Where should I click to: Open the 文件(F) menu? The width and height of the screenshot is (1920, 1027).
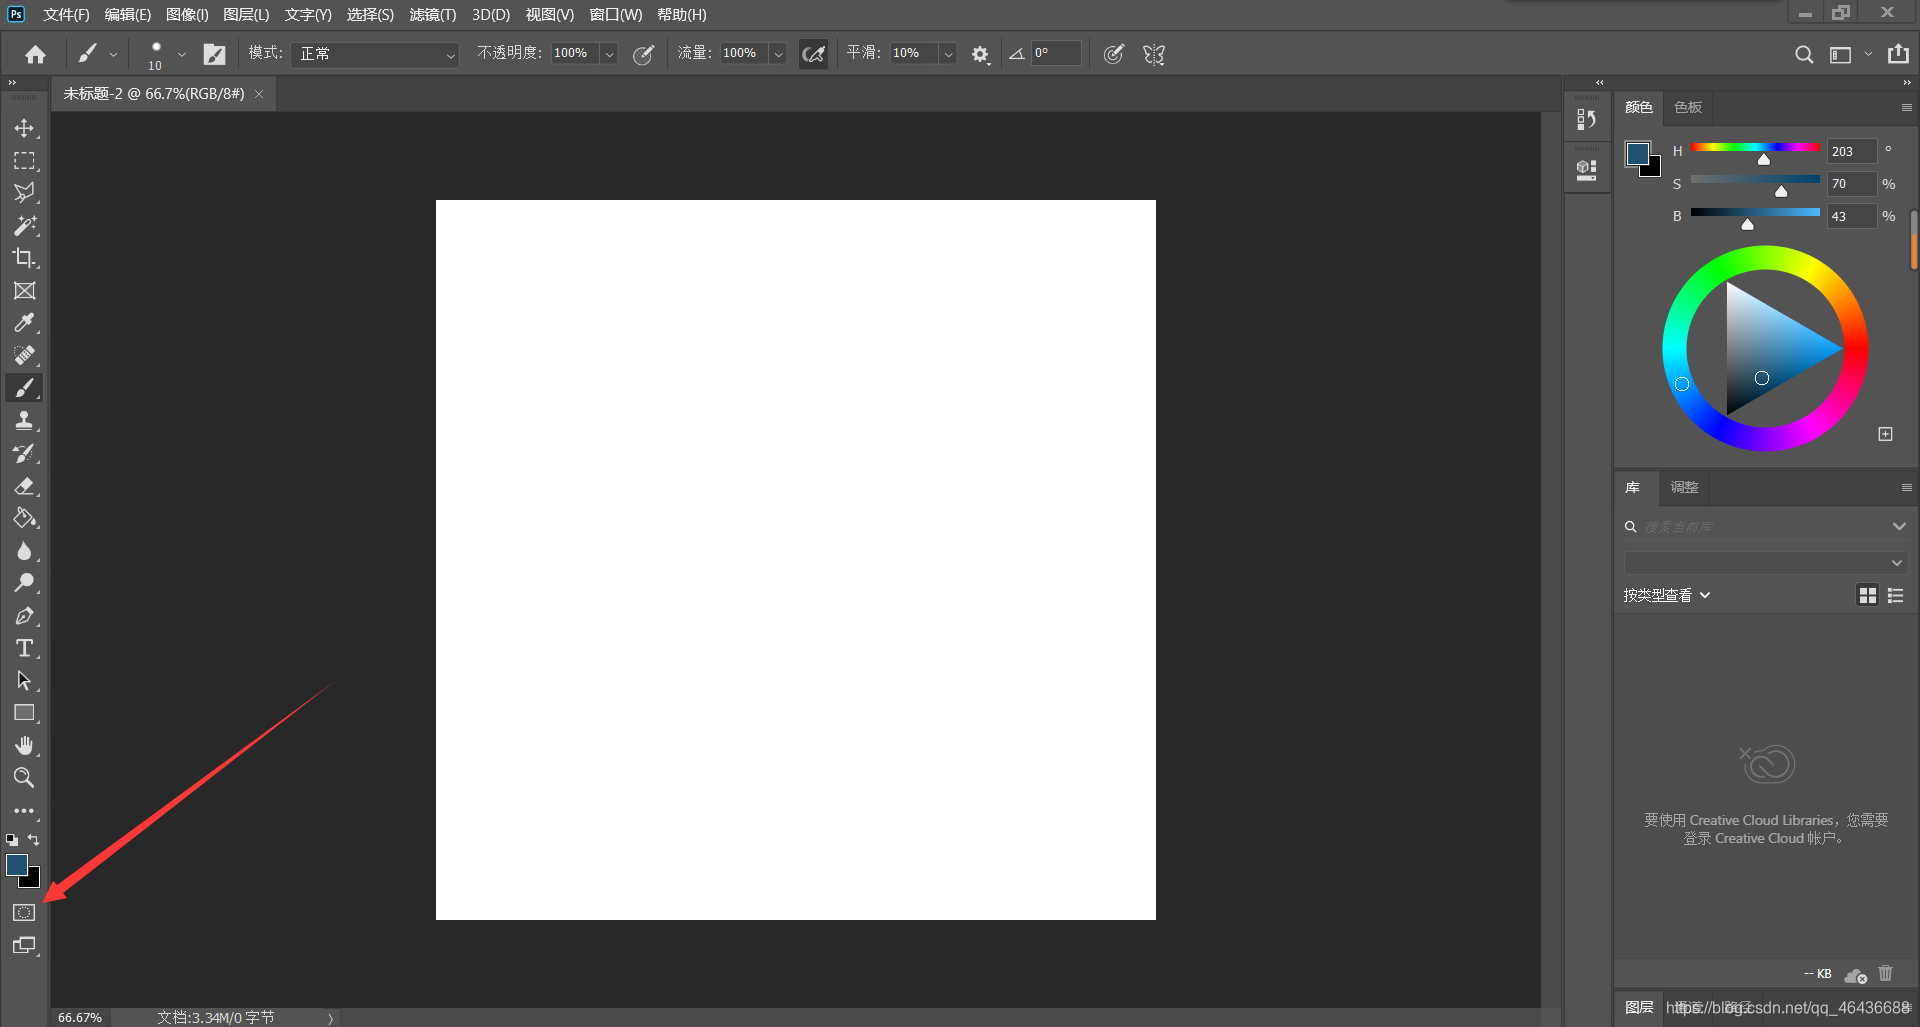[66, 15]
